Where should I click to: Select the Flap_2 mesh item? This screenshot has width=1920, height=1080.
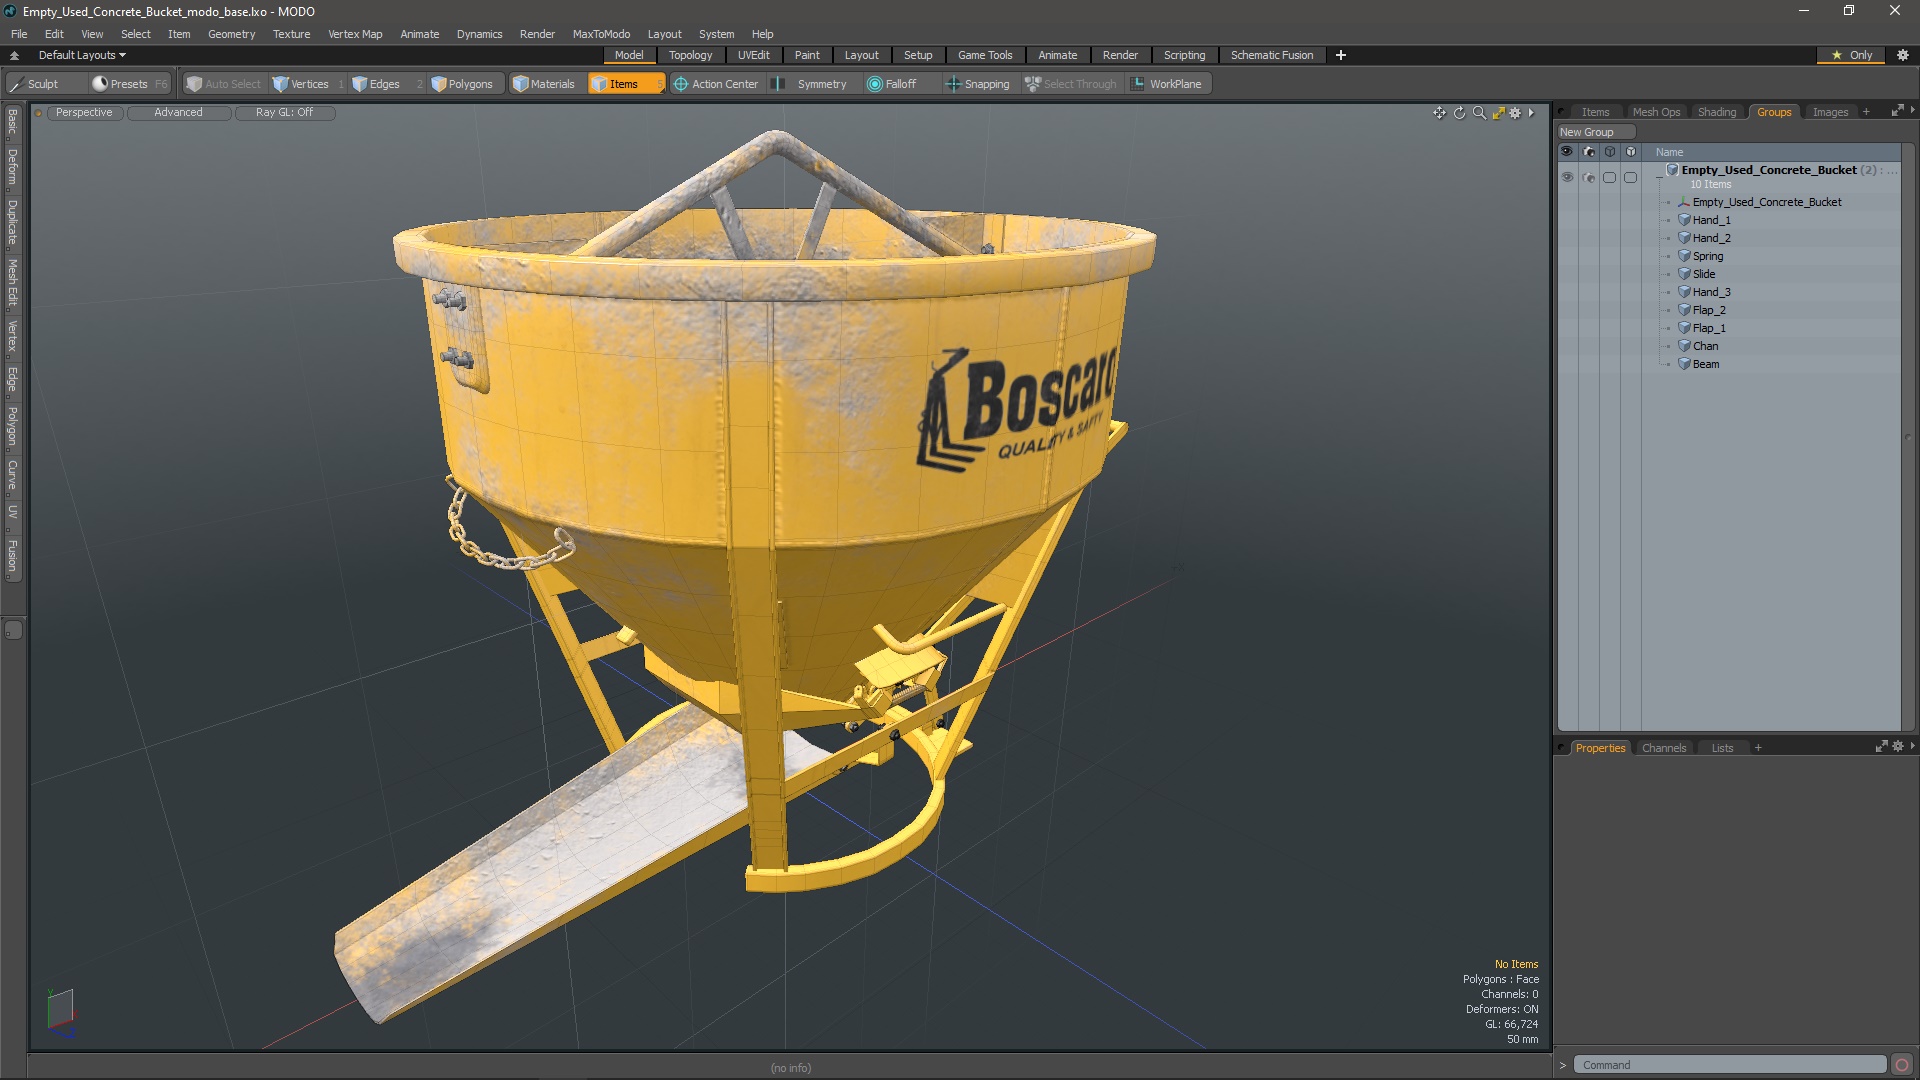1709,310
